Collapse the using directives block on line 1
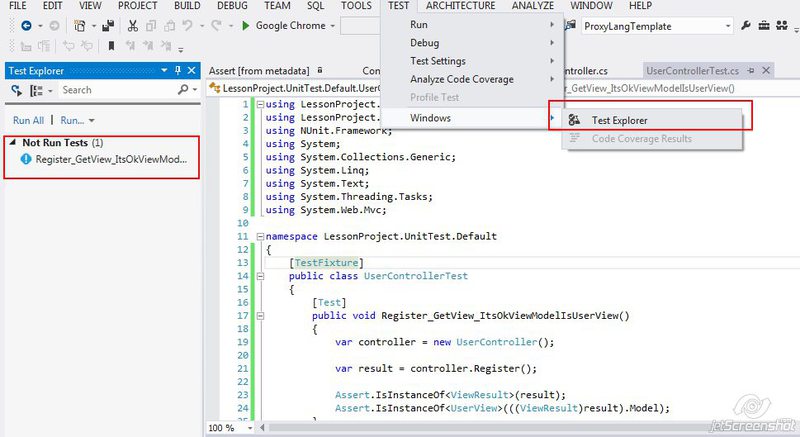800x437 pixels. pyautogui.click(x=260, y=104)
